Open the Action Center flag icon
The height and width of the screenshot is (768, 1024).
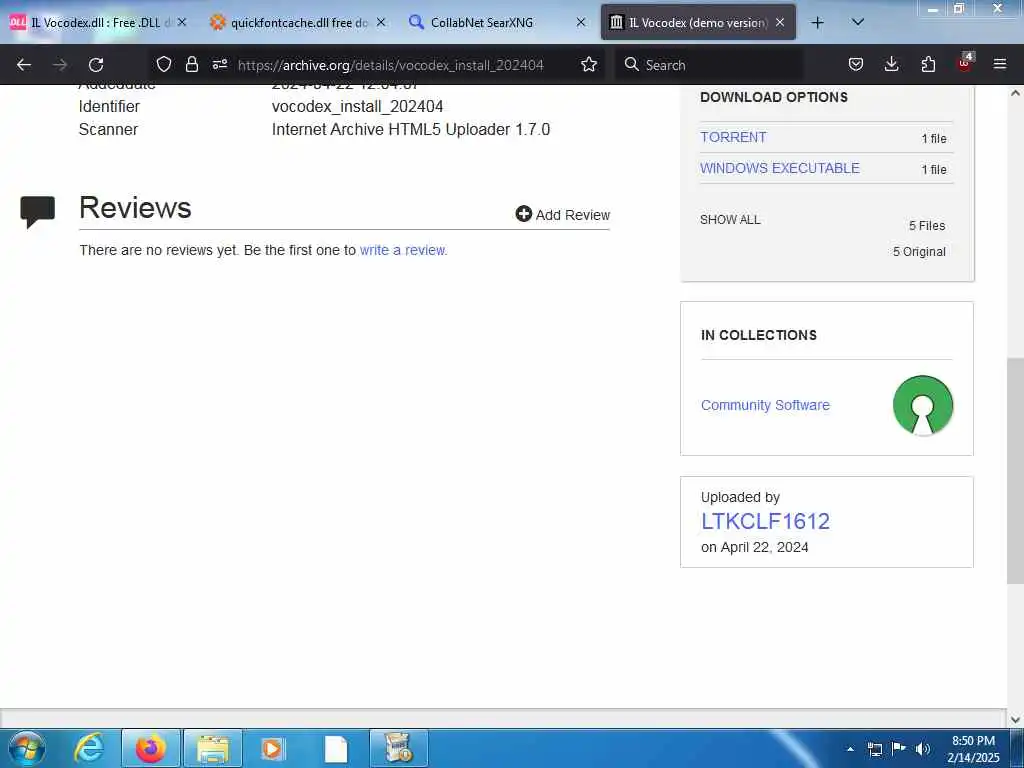[899, 749]
